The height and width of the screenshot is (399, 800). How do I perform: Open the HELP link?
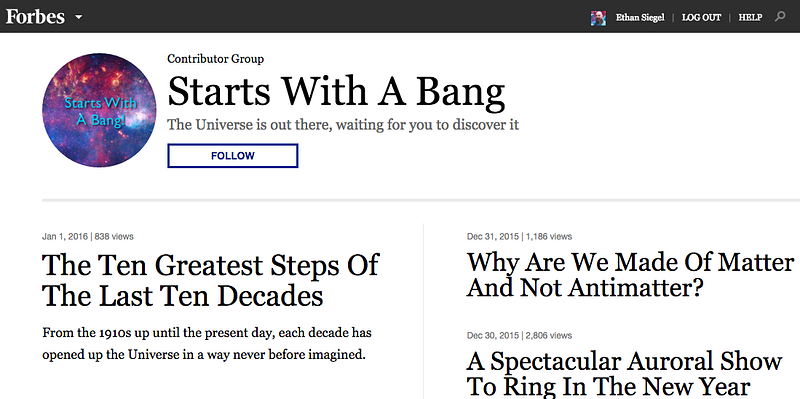(750, 18)
